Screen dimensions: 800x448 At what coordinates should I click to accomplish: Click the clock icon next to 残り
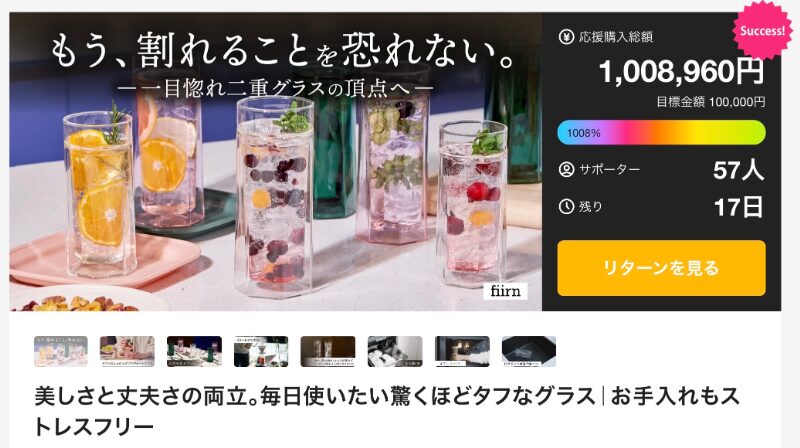[566, 207]
